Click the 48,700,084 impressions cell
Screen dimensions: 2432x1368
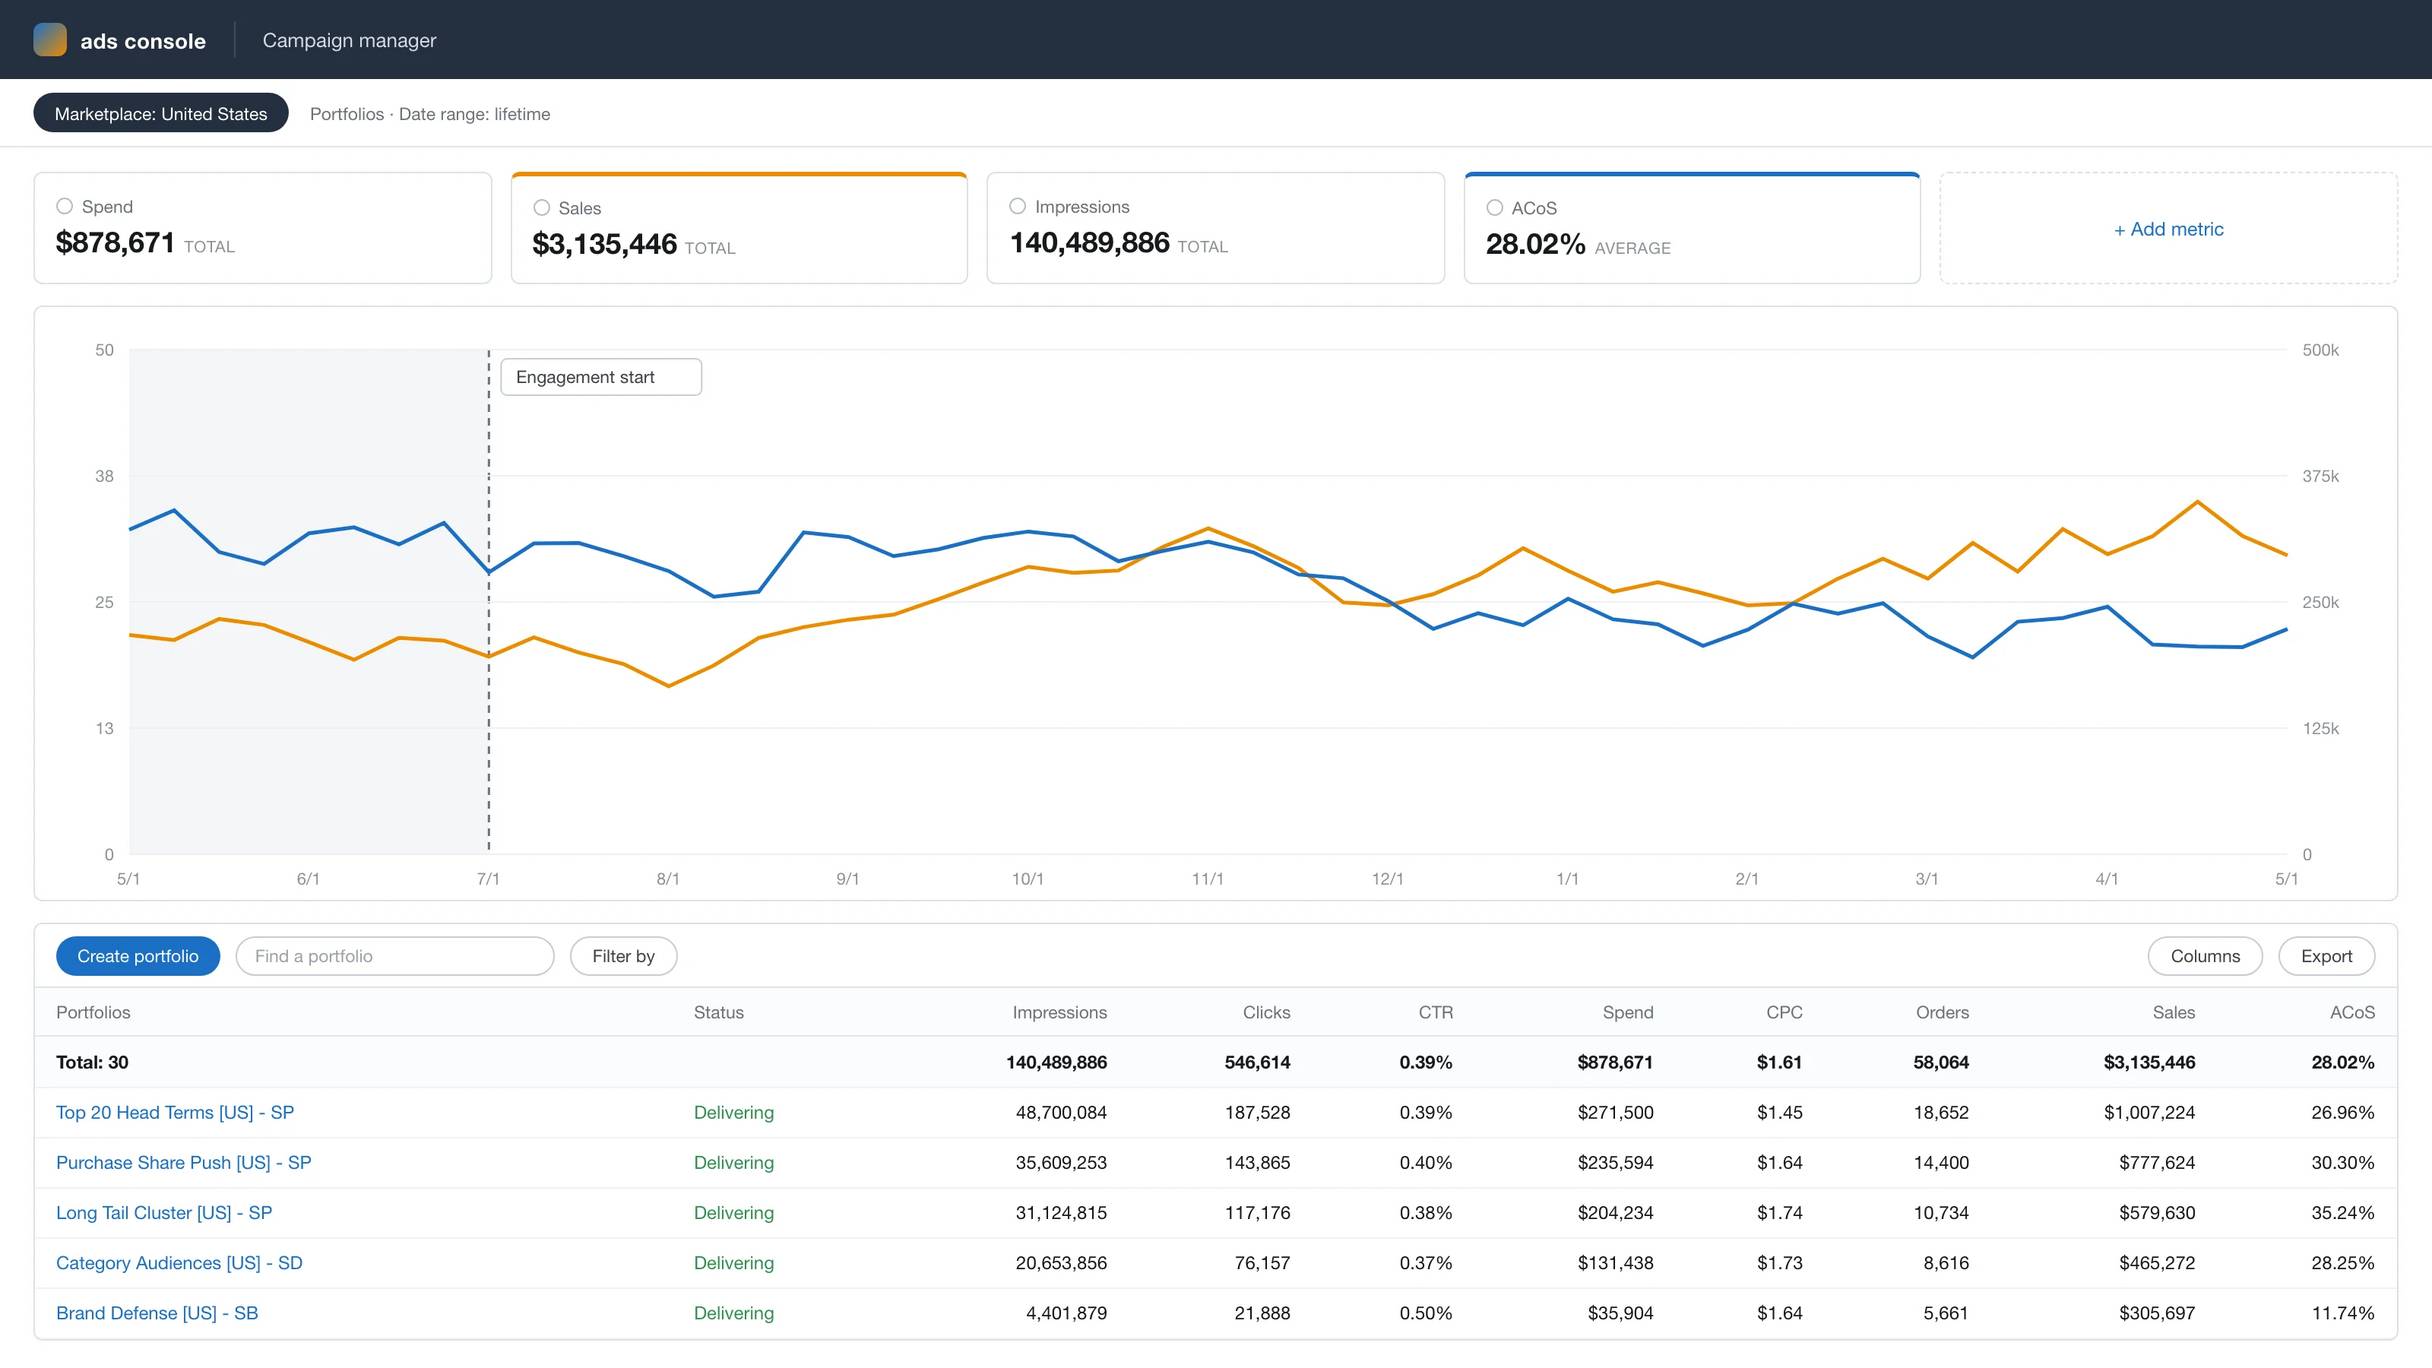[1061, 1112]
